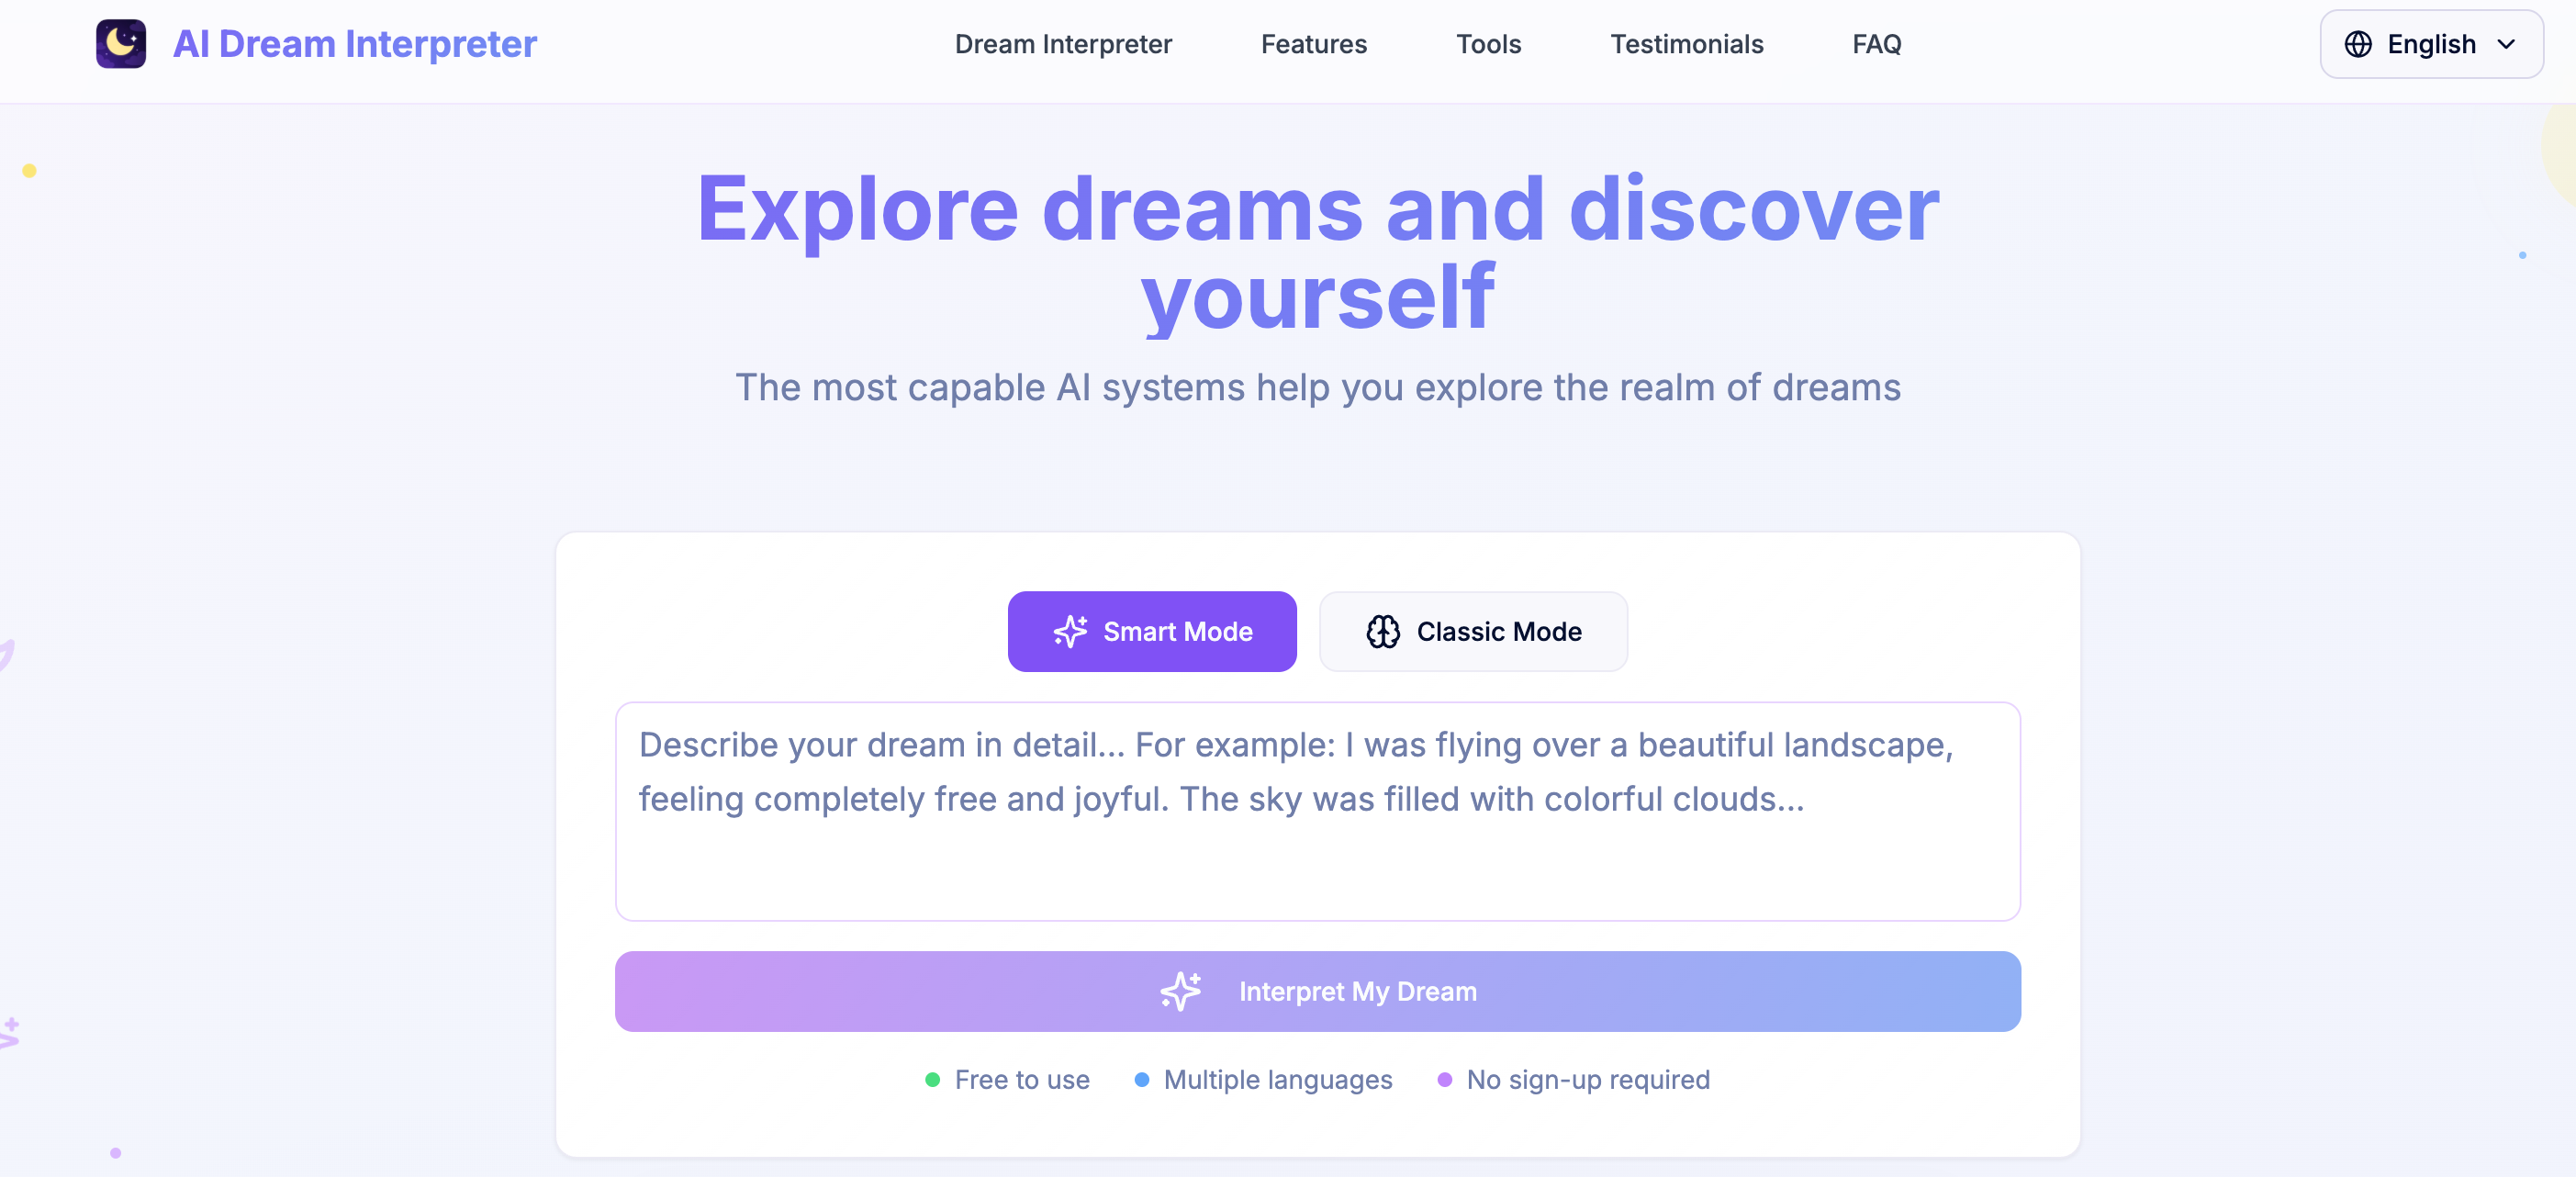Open the Dream Interpreter nav item
The width and height of the screenshot is (2576, 1177).
pyautogui.click(x=1063, y=44)
